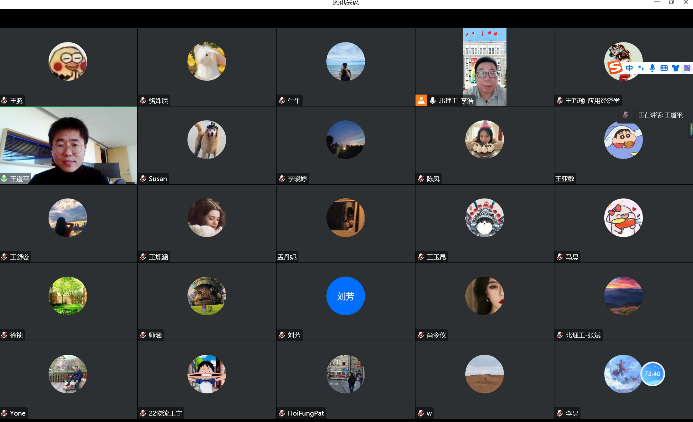This screenshot has height=422, width=693.
Task: Click the Yone participant avatar
Action: [x=68, y=373]
